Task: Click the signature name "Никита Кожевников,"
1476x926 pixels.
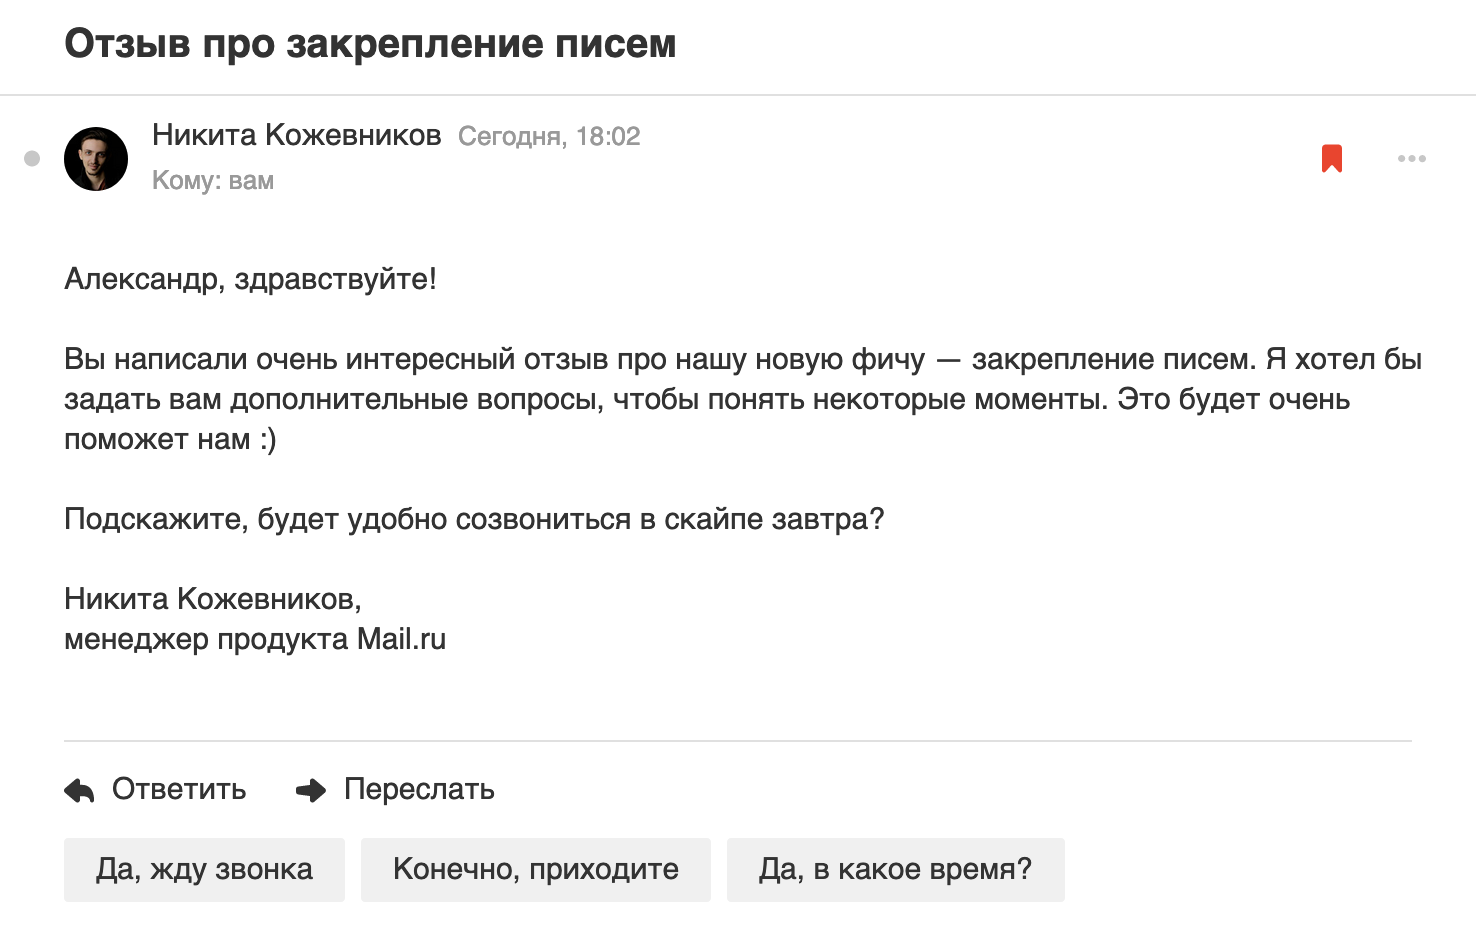Action: click(x=212, y=599)
